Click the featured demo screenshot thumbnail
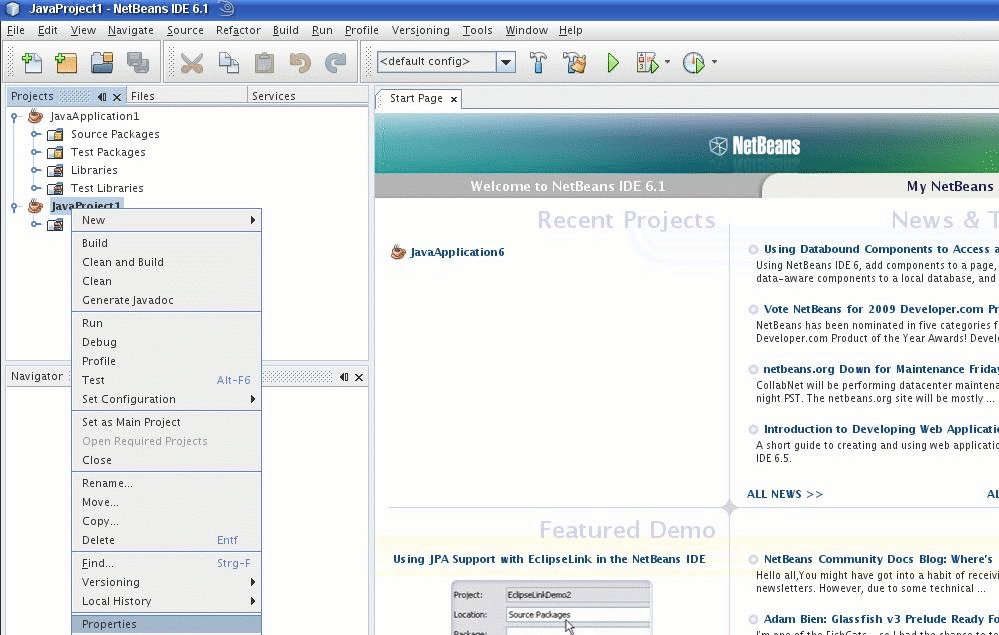The height and width of the screenshot is (635, 999). pos(552,608)
